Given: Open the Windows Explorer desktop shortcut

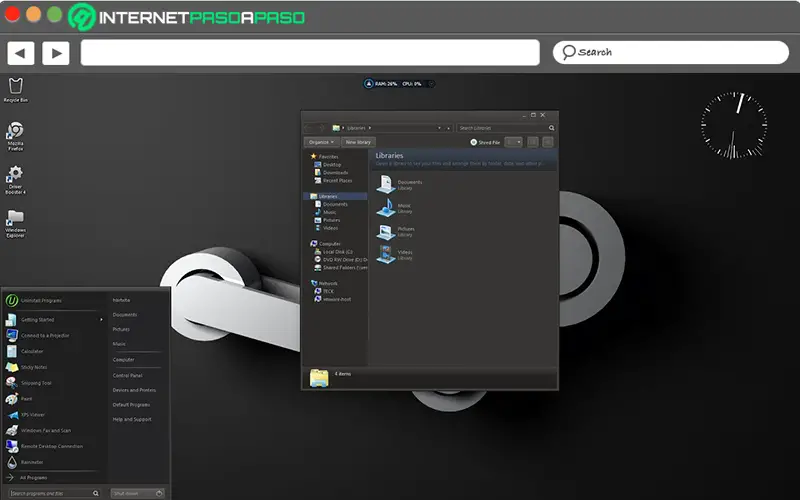Looking at the screenshot, I should [15, 223].
